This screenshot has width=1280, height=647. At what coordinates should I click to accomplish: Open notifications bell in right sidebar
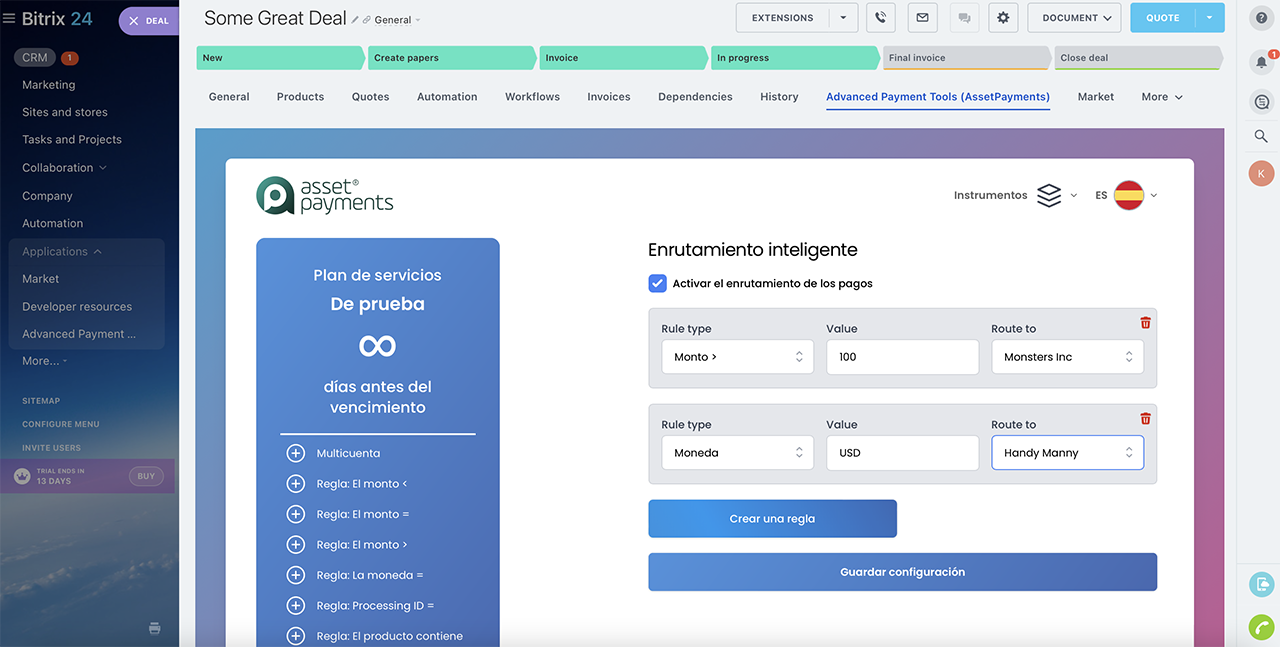click(1261, 62)
